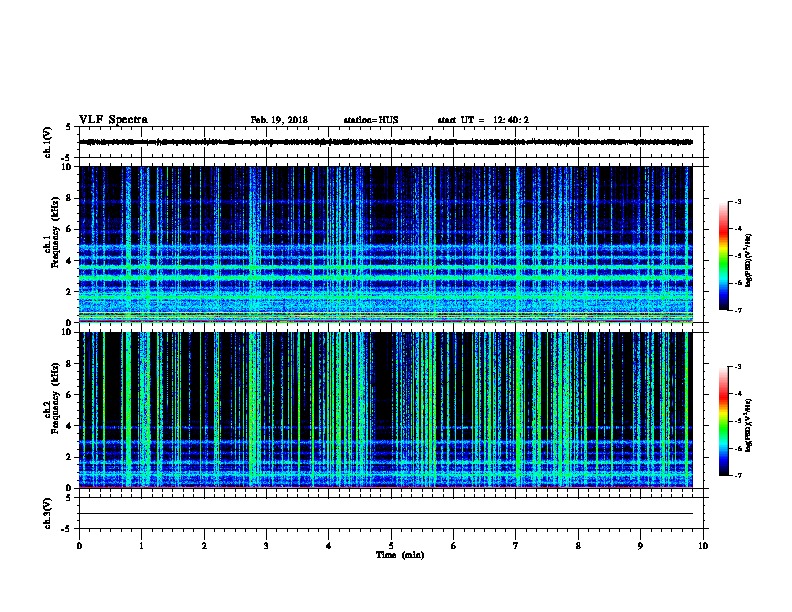Image resolution: width=792 pixels, height=612 pixels.
Task: Click the "1" tick on the time axis
Action: coord(141,546)
